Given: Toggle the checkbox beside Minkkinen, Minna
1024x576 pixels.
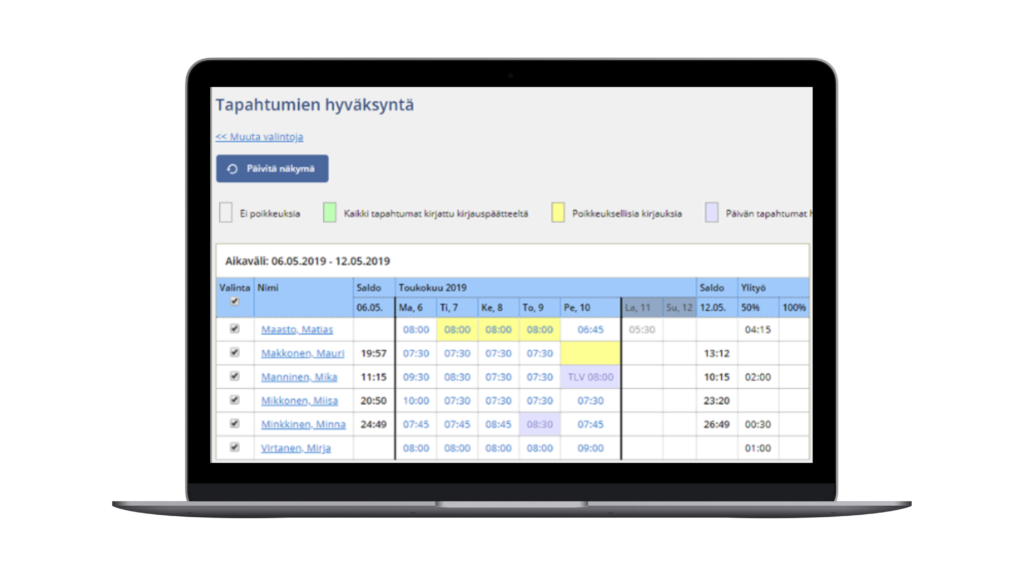Looking at the screenshot, I should pos(235,424).
